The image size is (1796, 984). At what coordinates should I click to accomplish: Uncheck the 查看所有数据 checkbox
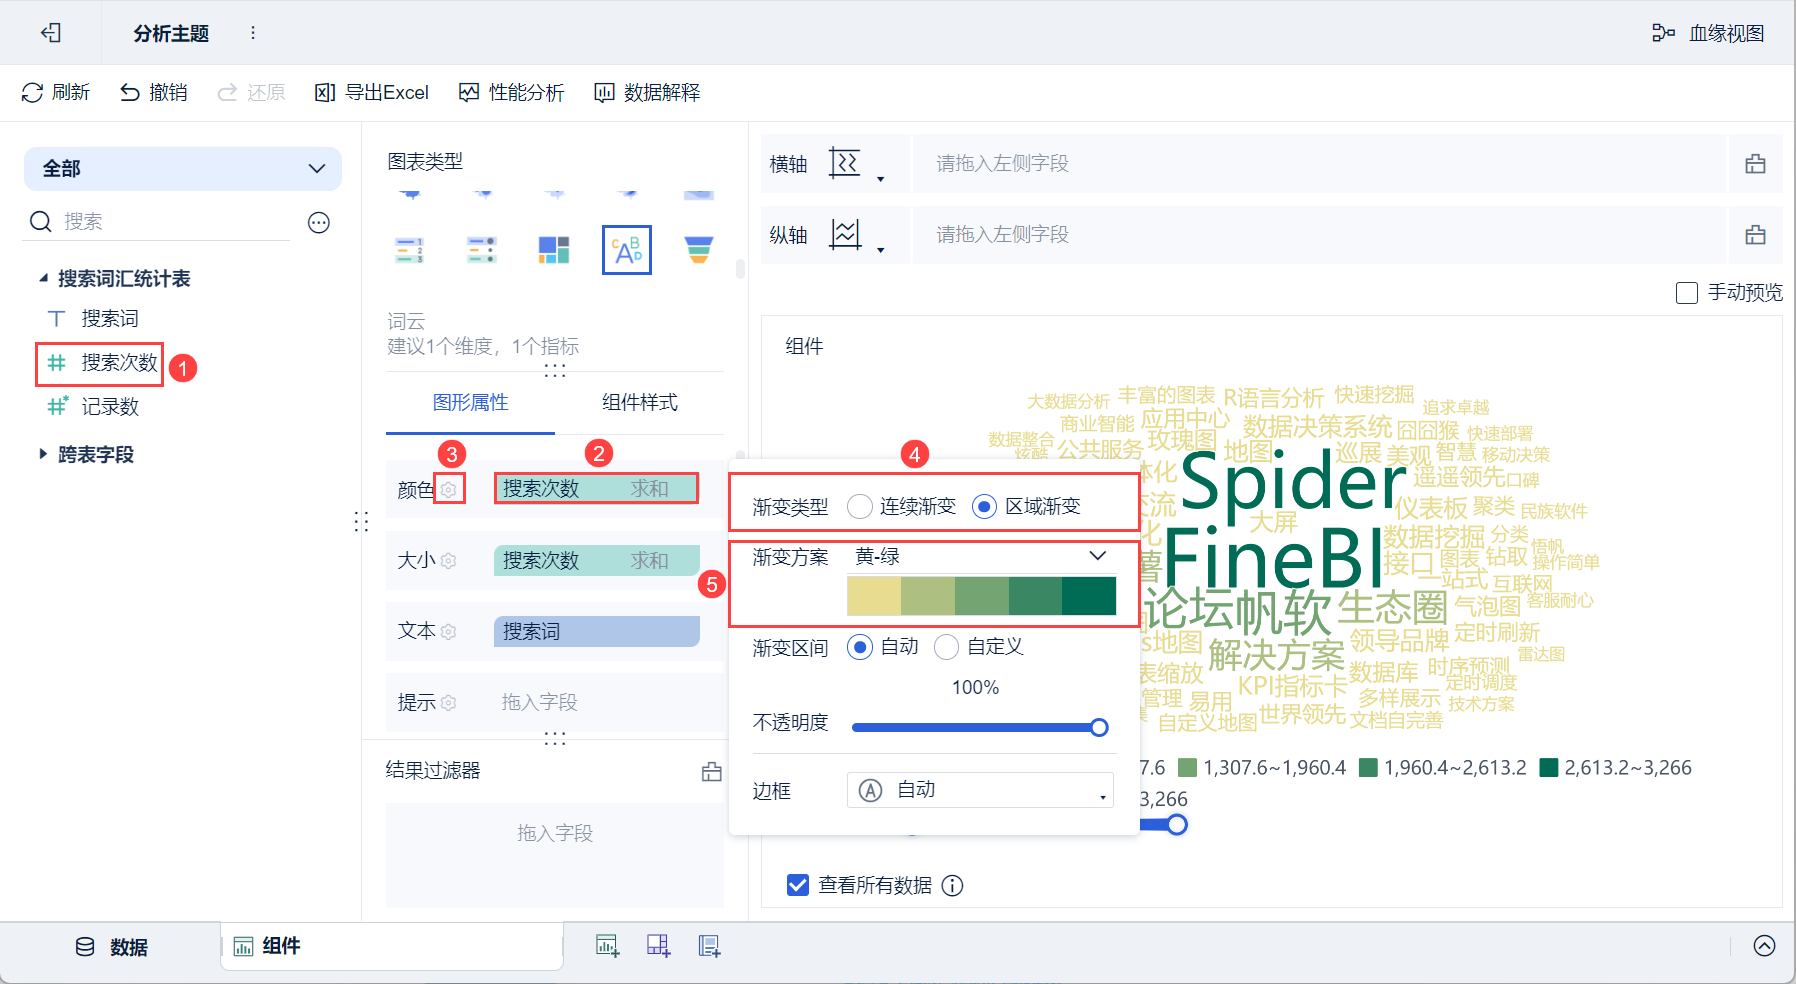click(798, 885)
